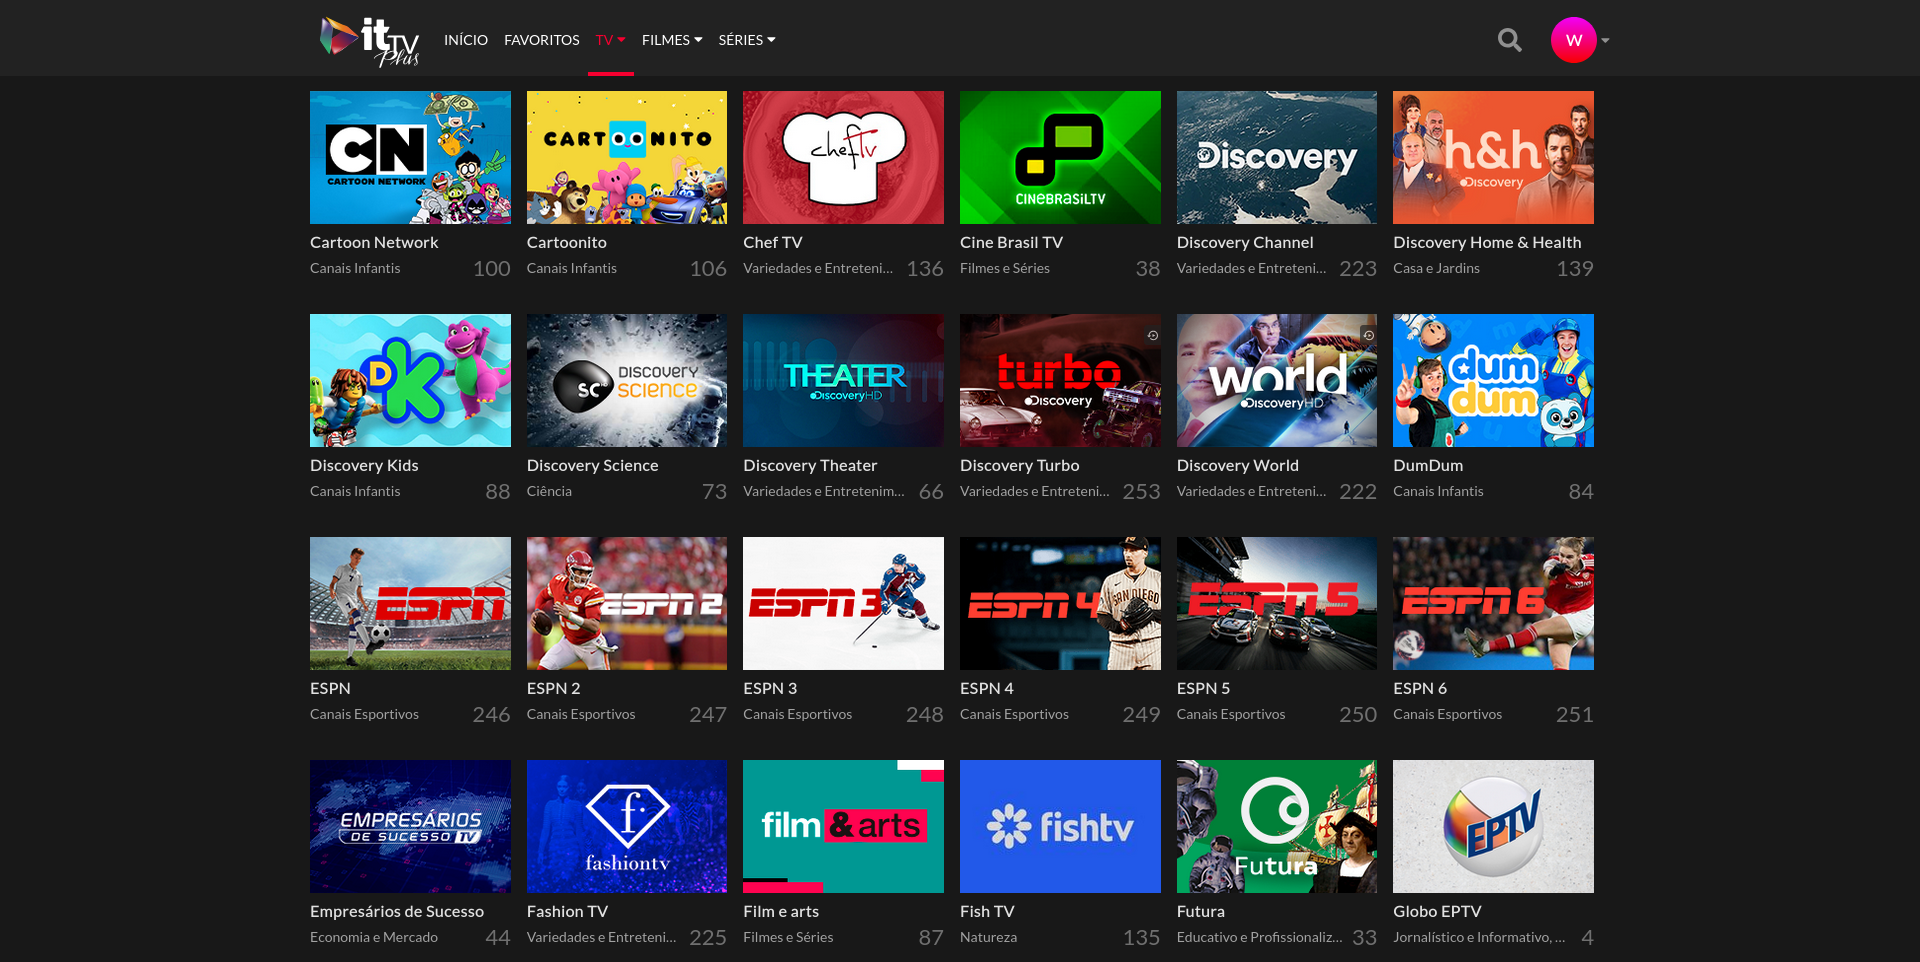
Task: Open the search magnifier icon
Action: point(1509,40)
